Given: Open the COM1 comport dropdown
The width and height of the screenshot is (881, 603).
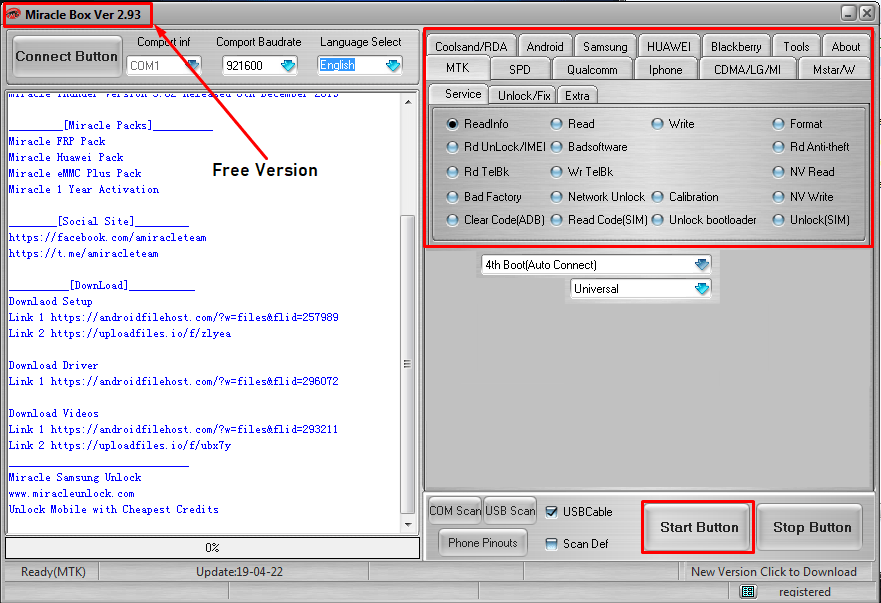Looking at the screenshot, I should [192, 66].
